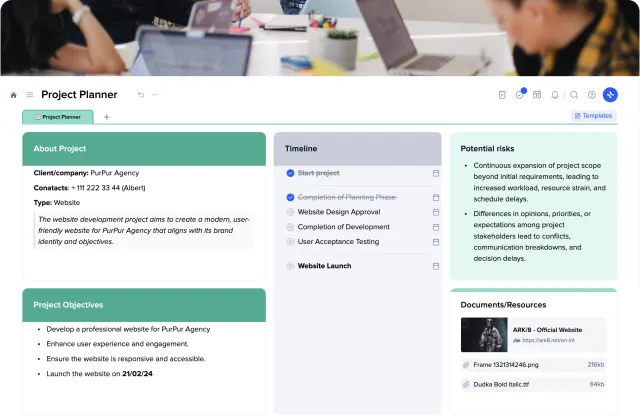Image resolution: width=640 pixels, height=420 pixels.
Task: Uncheck the Completion of Planning Phase task
Action: click(290, 198)
